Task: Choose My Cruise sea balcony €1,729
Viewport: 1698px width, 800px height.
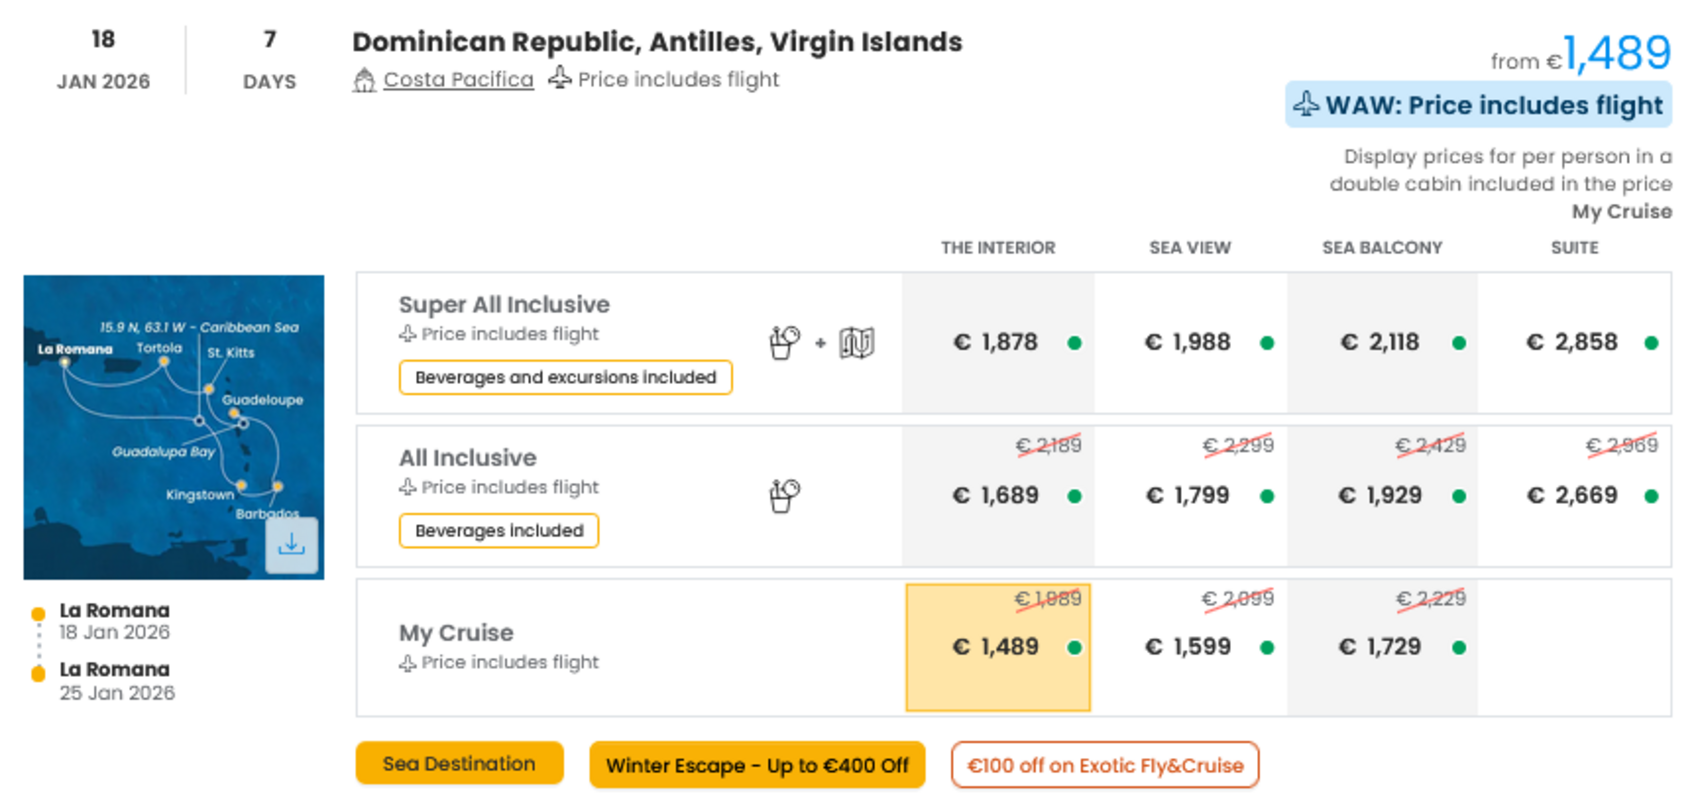Action: (x=1382, y=648)
